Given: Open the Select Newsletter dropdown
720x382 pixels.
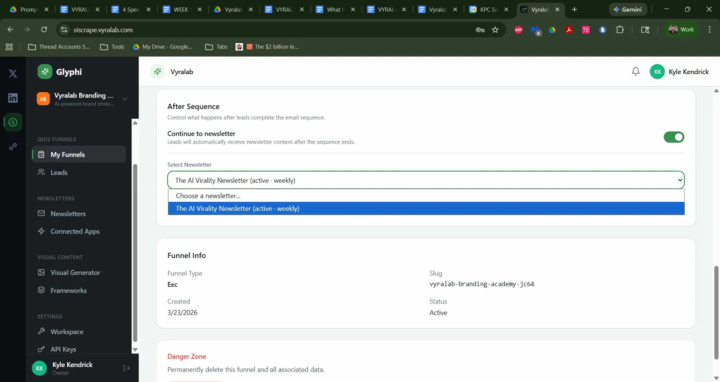Looking at the screenshot, I should tap(426, 180).
